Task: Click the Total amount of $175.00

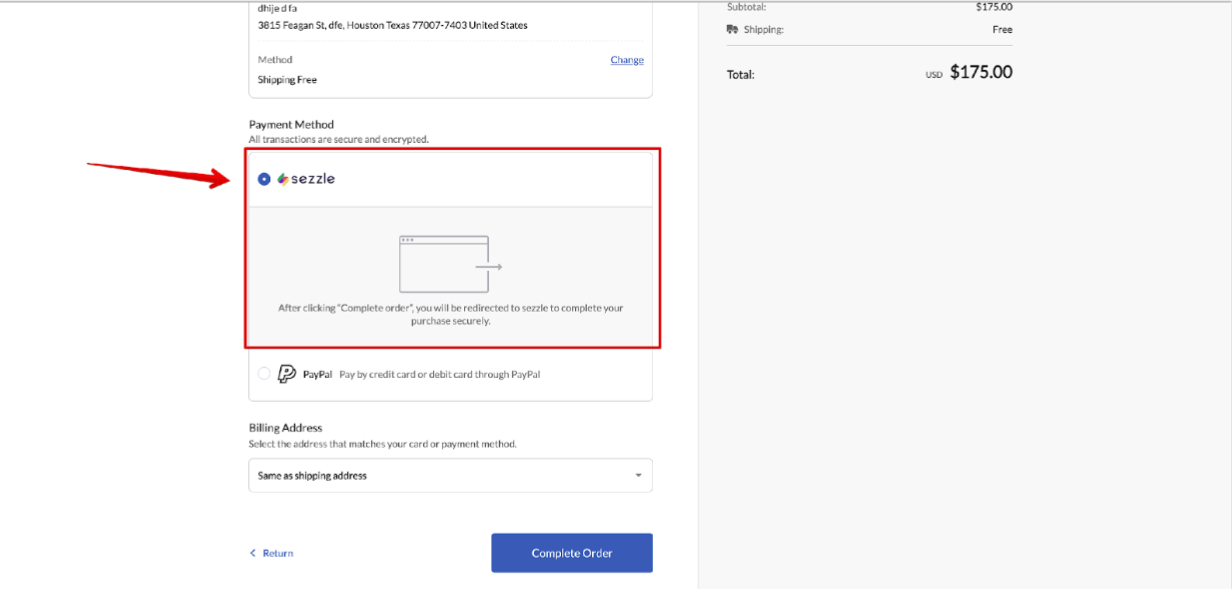Action: pos(981,73)
